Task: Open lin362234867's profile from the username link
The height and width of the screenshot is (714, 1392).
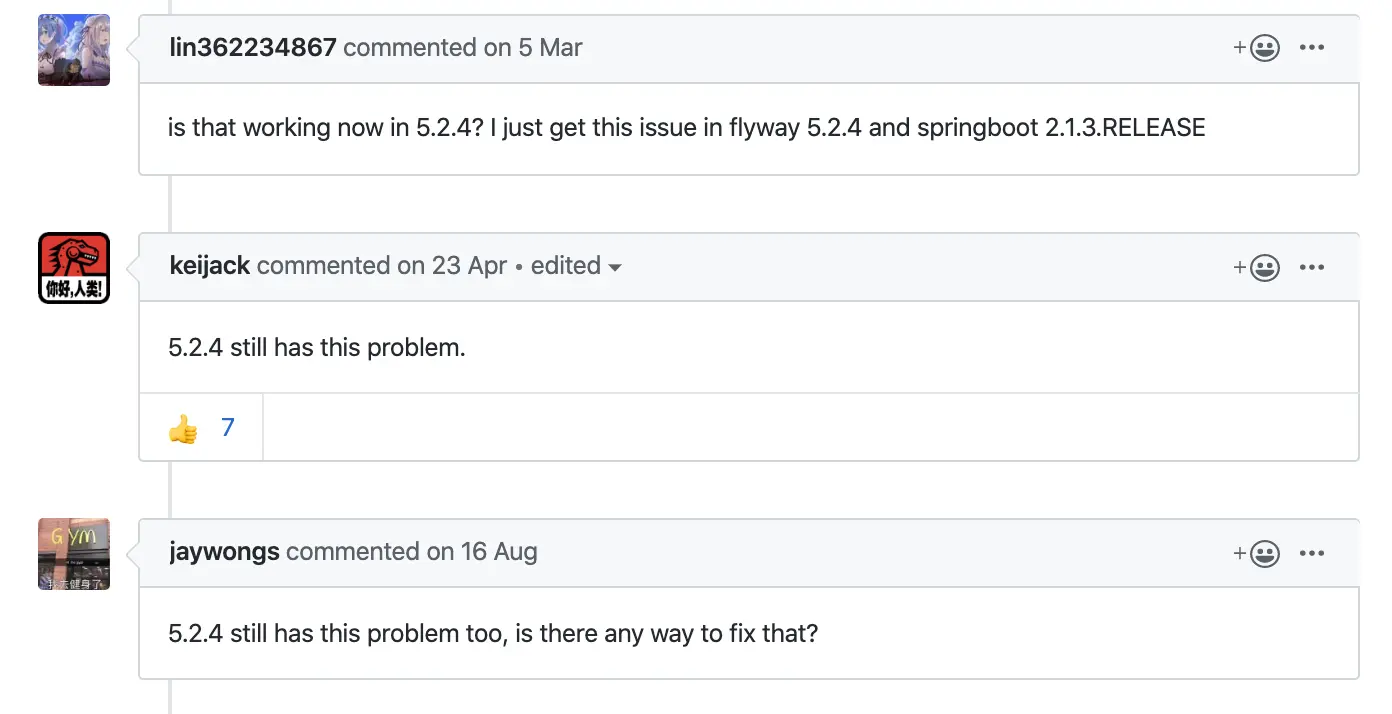Action: (252, 47)
